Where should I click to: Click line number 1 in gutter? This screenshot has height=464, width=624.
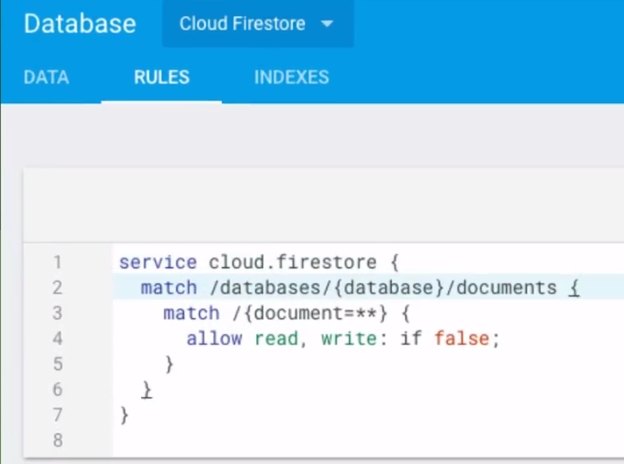point(58,263)
